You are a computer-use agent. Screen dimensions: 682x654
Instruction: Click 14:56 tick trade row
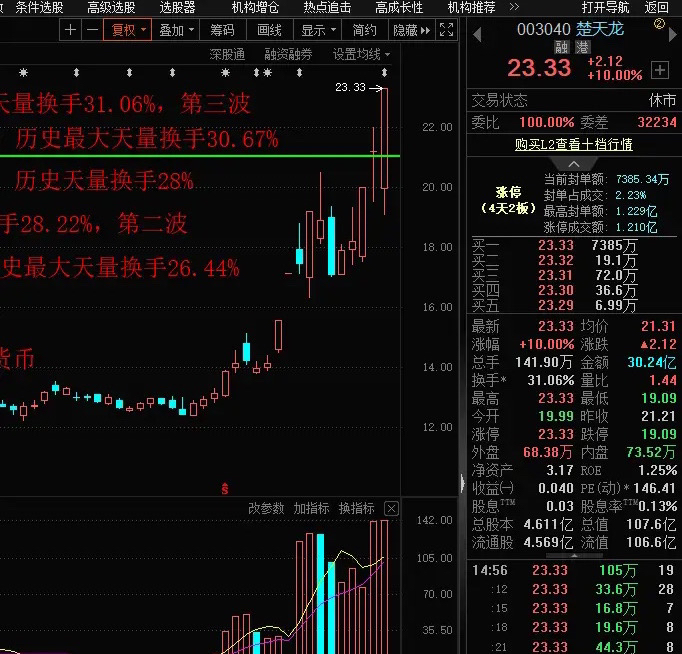[574, 570]
